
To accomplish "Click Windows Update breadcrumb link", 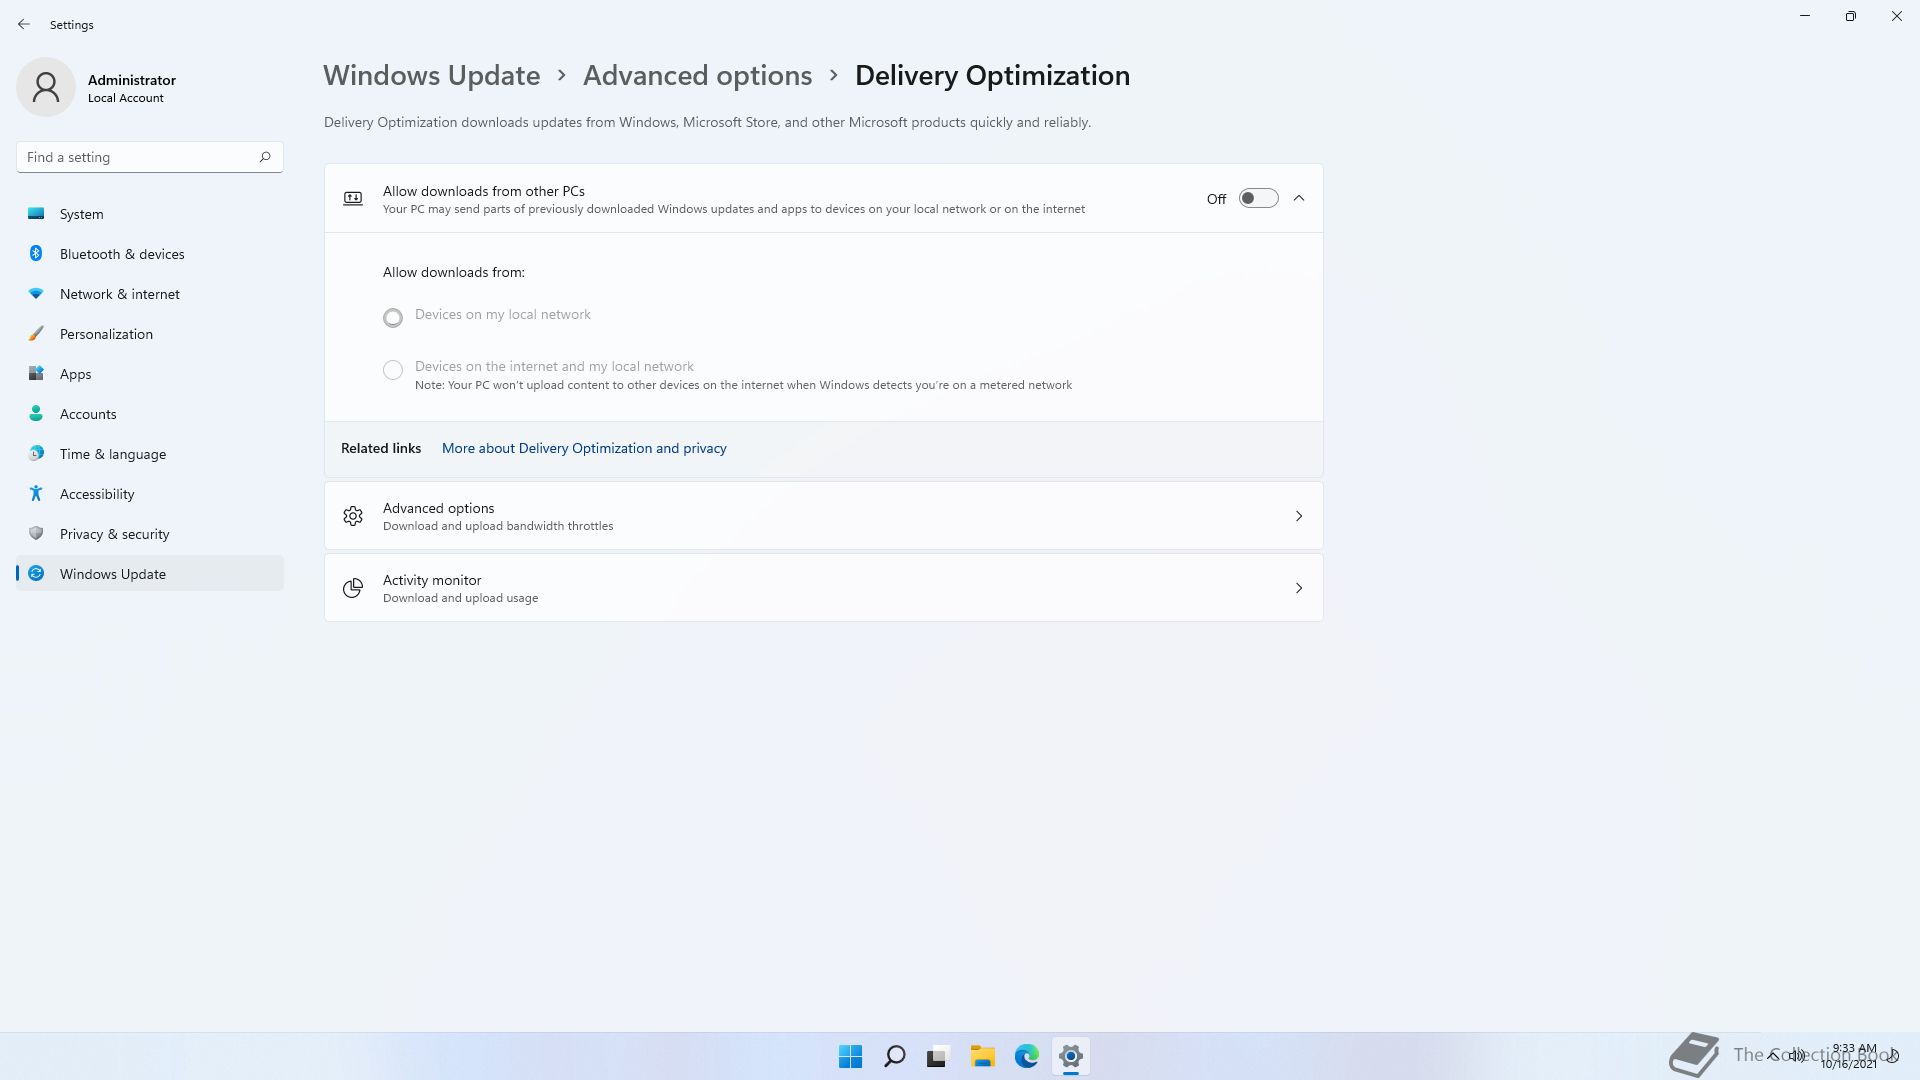I will (431, 75).
